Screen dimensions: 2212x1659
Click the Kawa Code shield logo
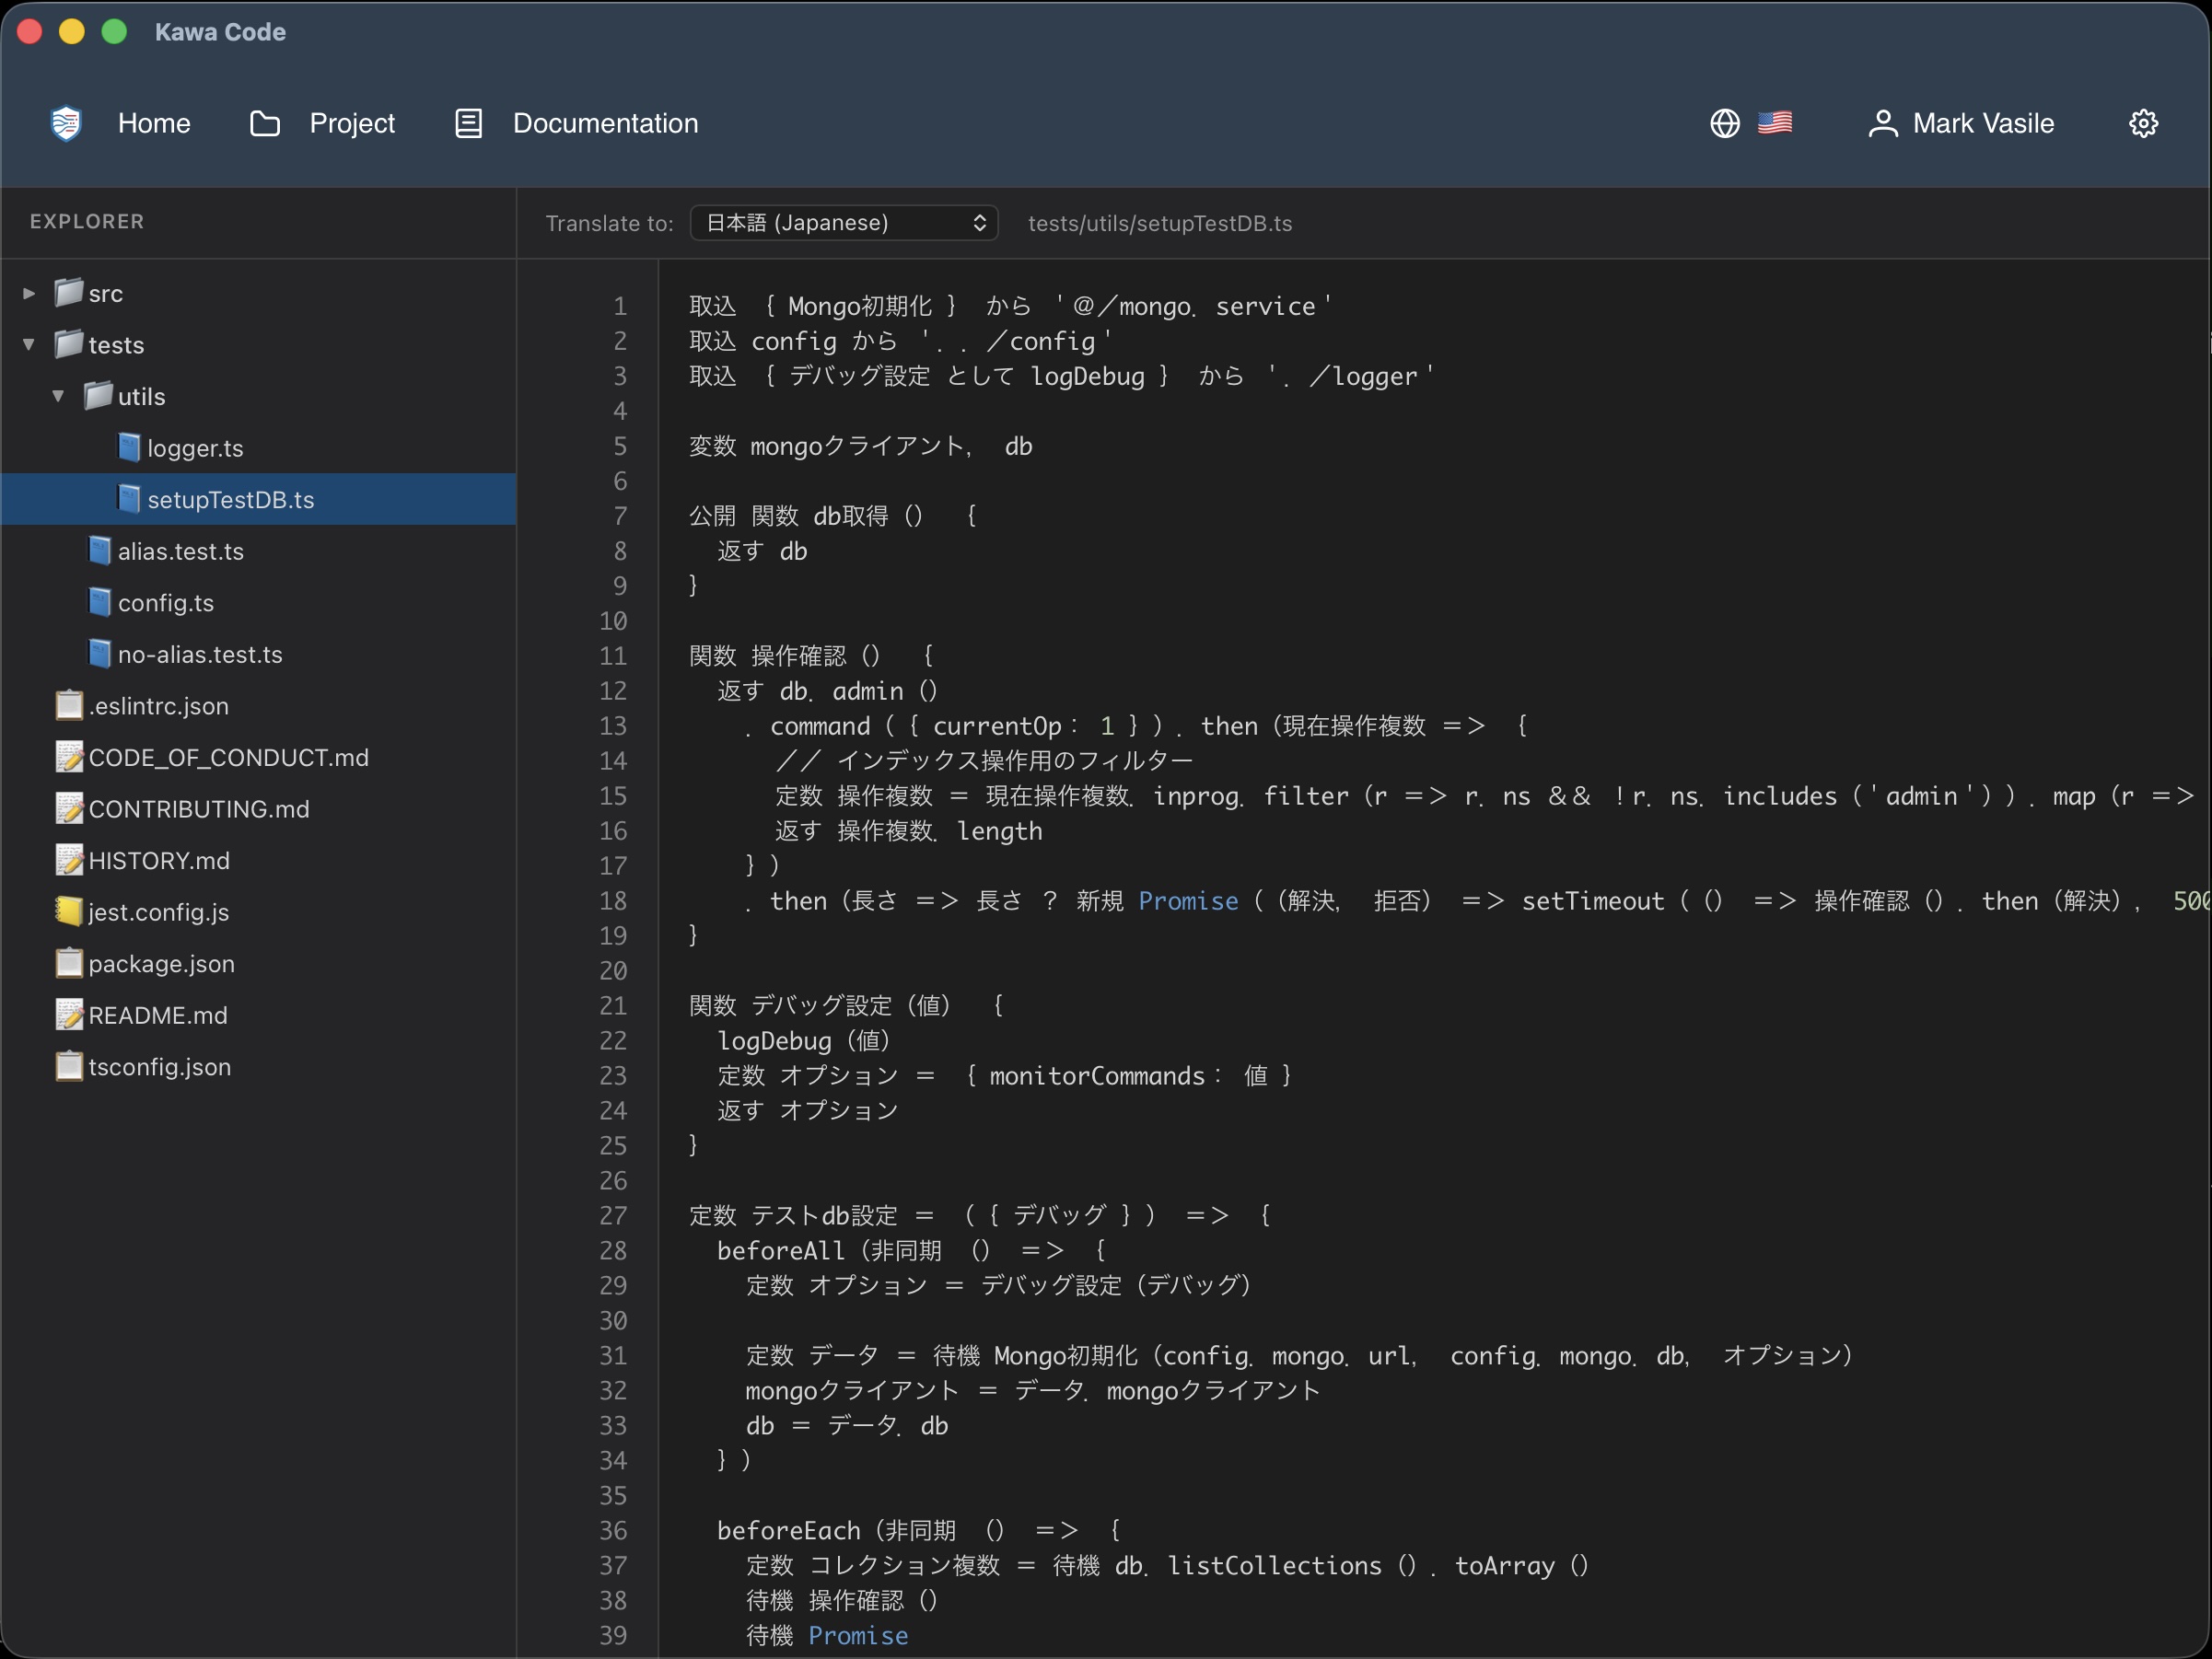[x=64, y=122]
